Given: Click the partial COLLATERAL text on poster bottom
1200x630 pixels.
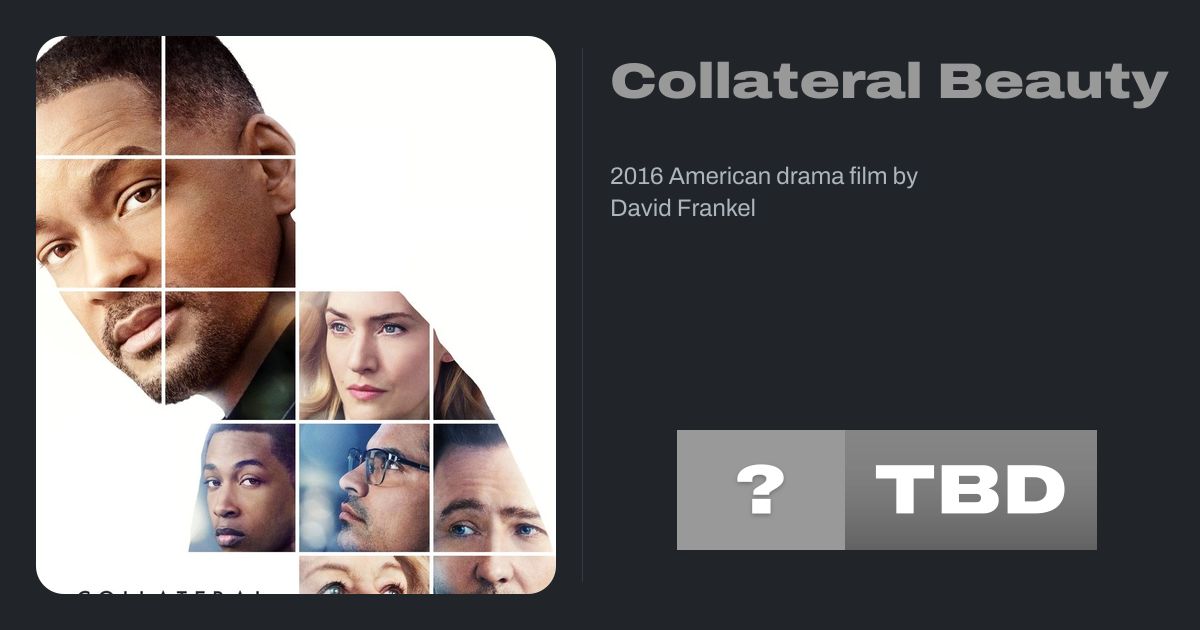Looking at the screenshot, I should click(170, 591).
